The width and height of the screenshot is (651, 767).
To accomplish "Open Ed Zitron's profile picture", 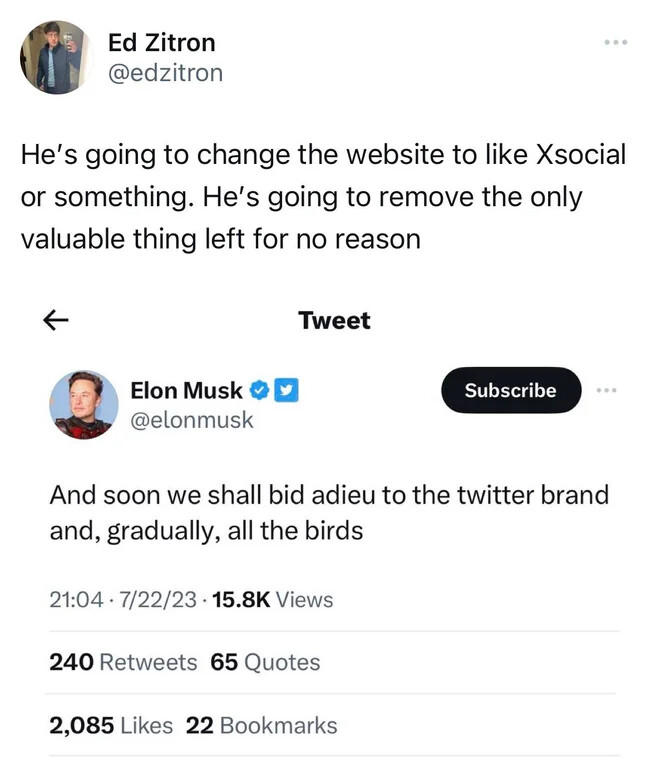I will pyautogui.click(x=56, y=57).
